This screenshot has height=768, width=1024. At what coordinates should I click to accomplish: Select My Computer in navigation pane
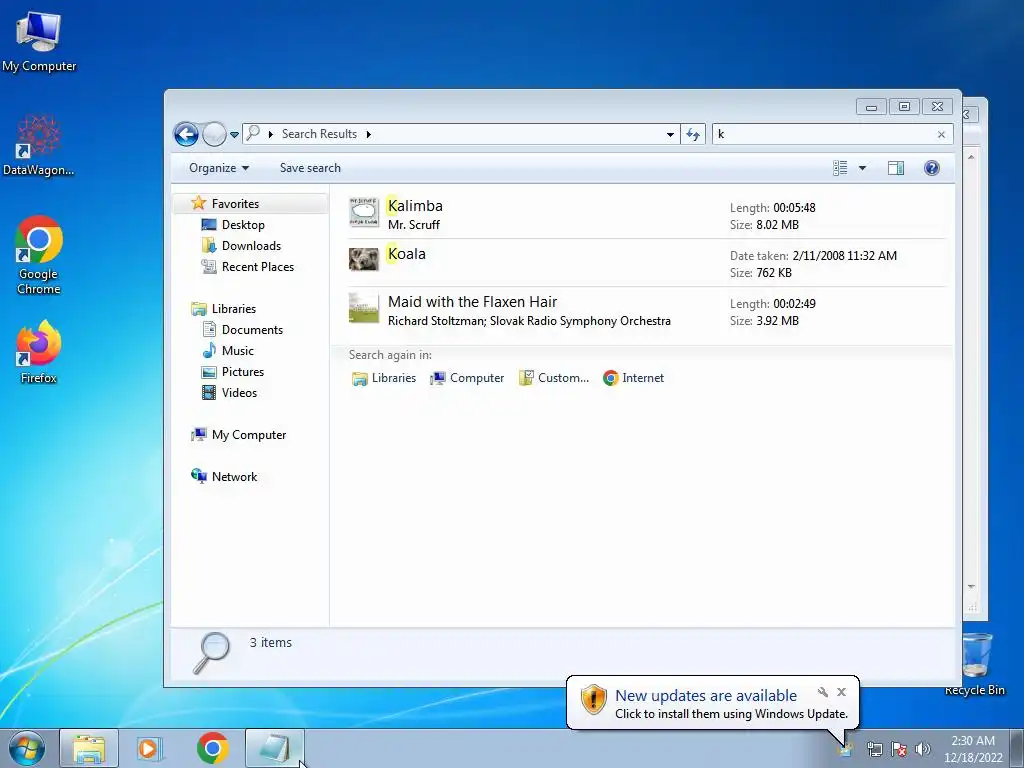coord(249,435)
